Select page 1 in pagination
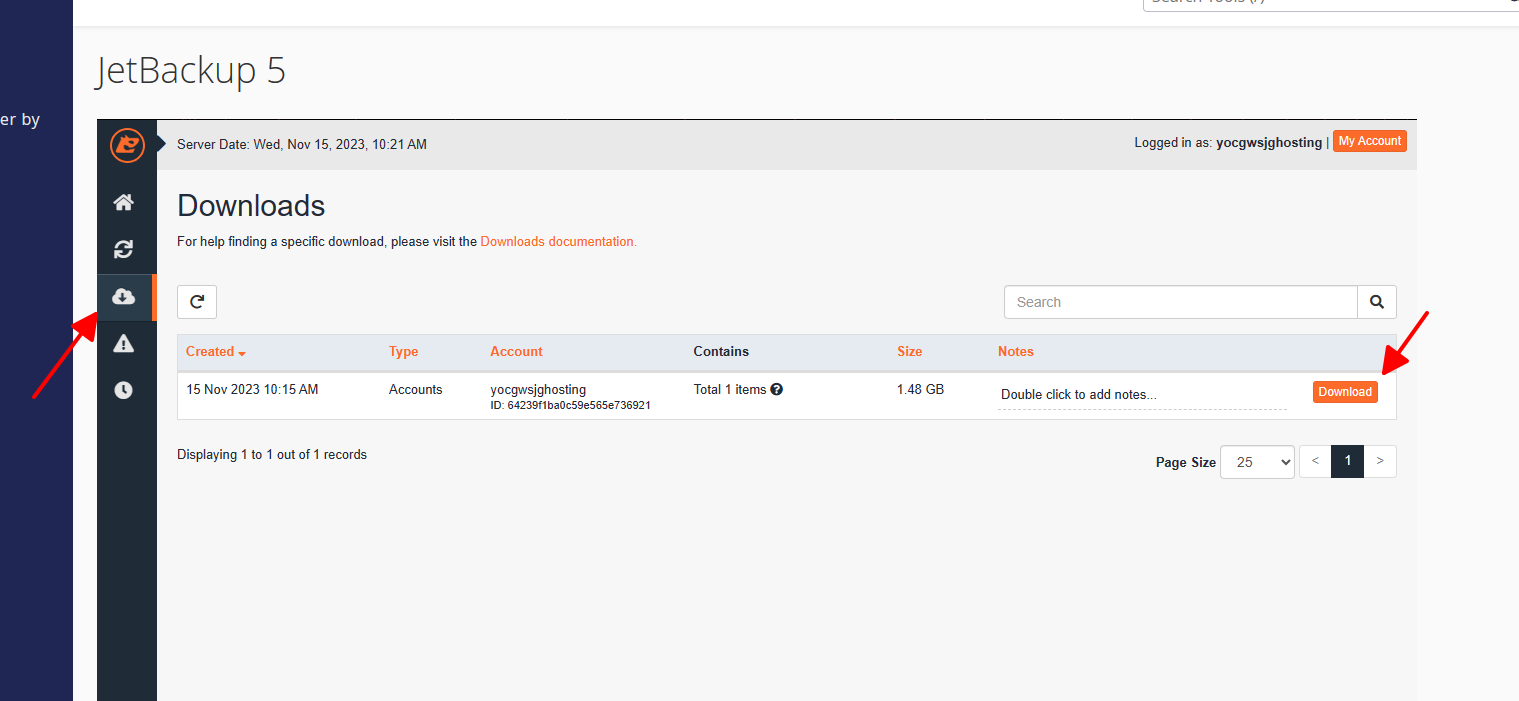 click(x=1348, y=461)
